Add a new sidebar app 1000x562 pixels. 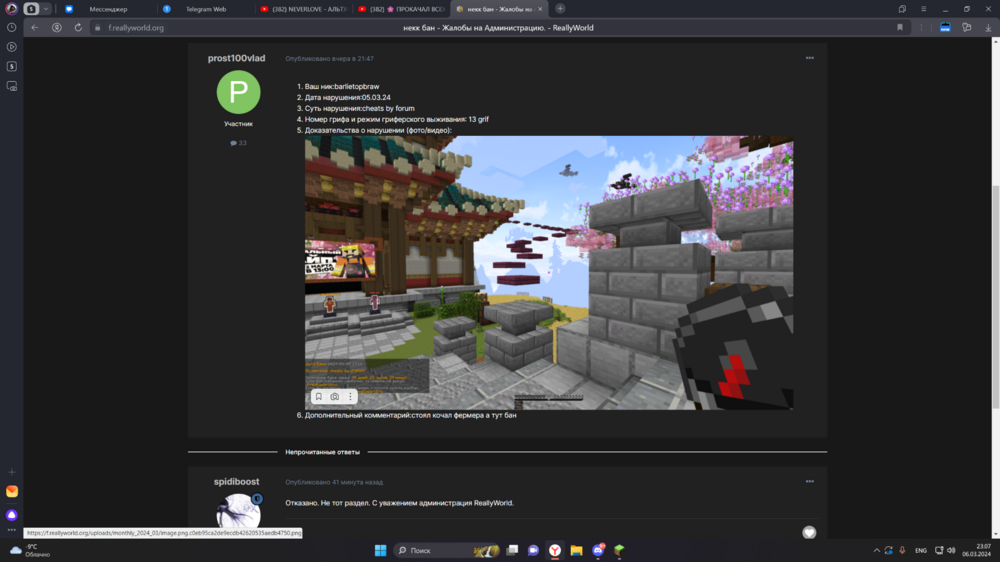(11, 472)
